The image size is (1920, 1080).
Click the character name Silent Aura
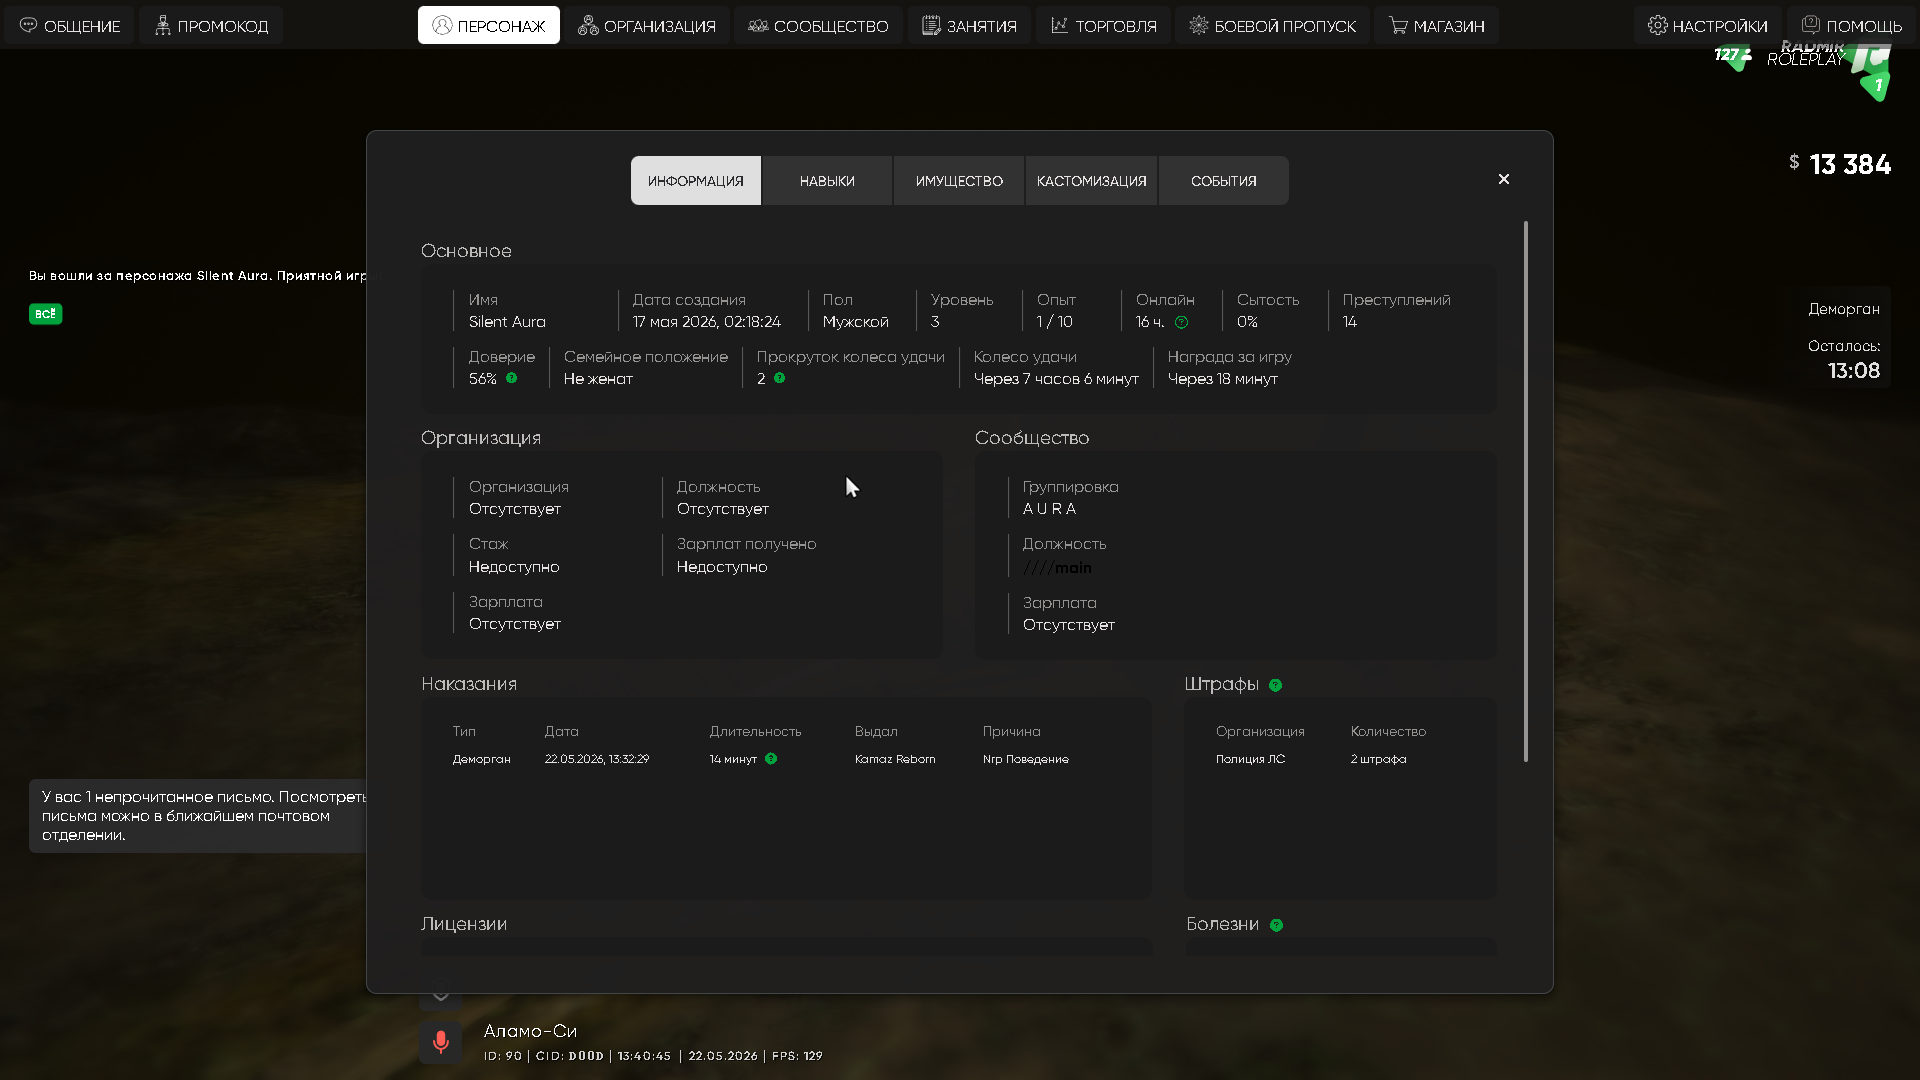507,322
